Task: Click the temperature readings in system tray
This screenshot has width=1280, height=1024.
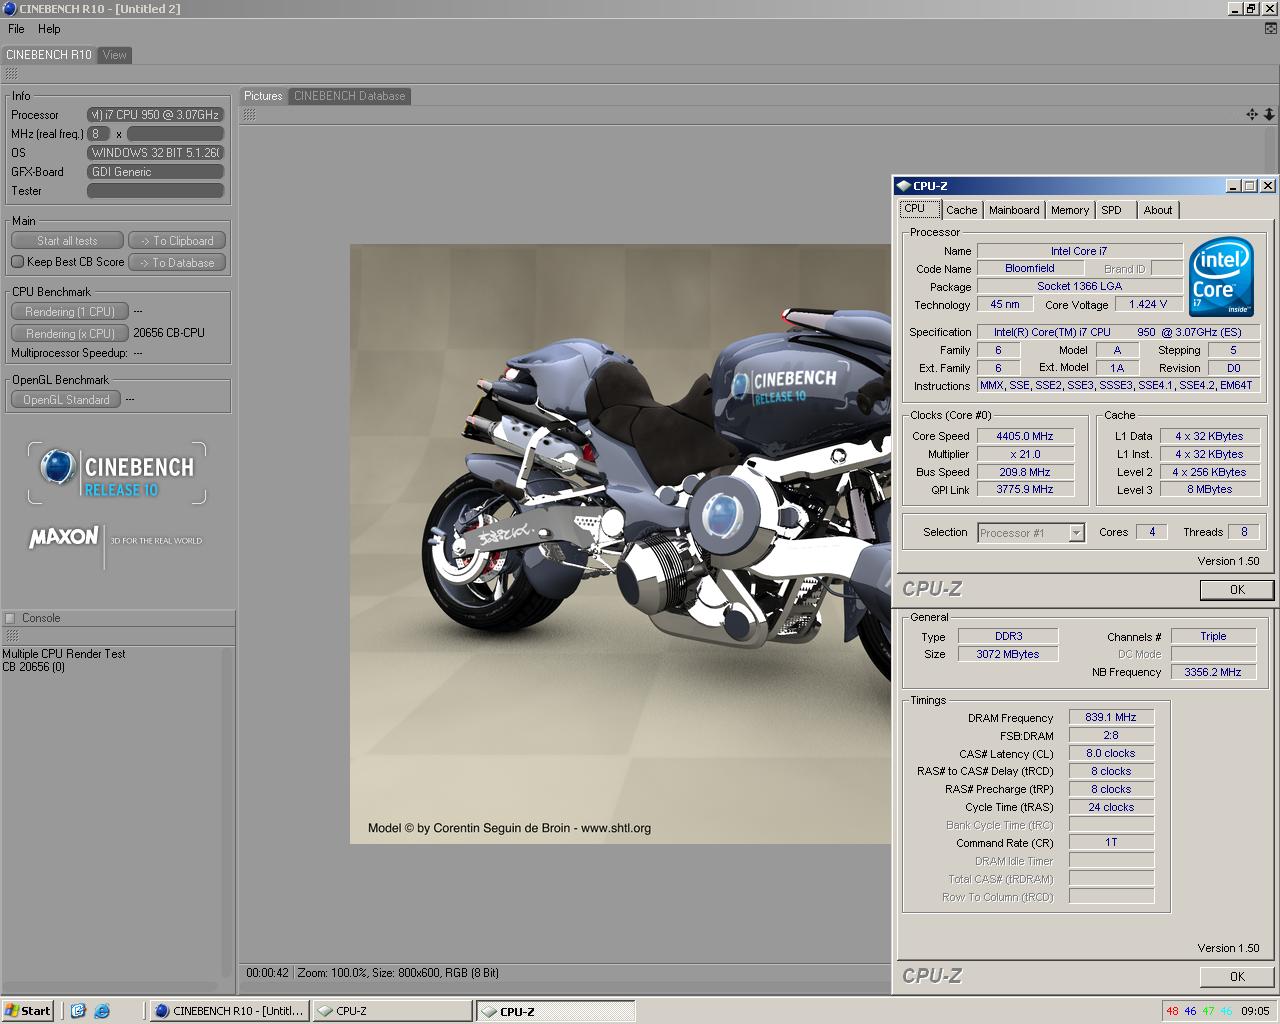Action: [1200, 1011]
